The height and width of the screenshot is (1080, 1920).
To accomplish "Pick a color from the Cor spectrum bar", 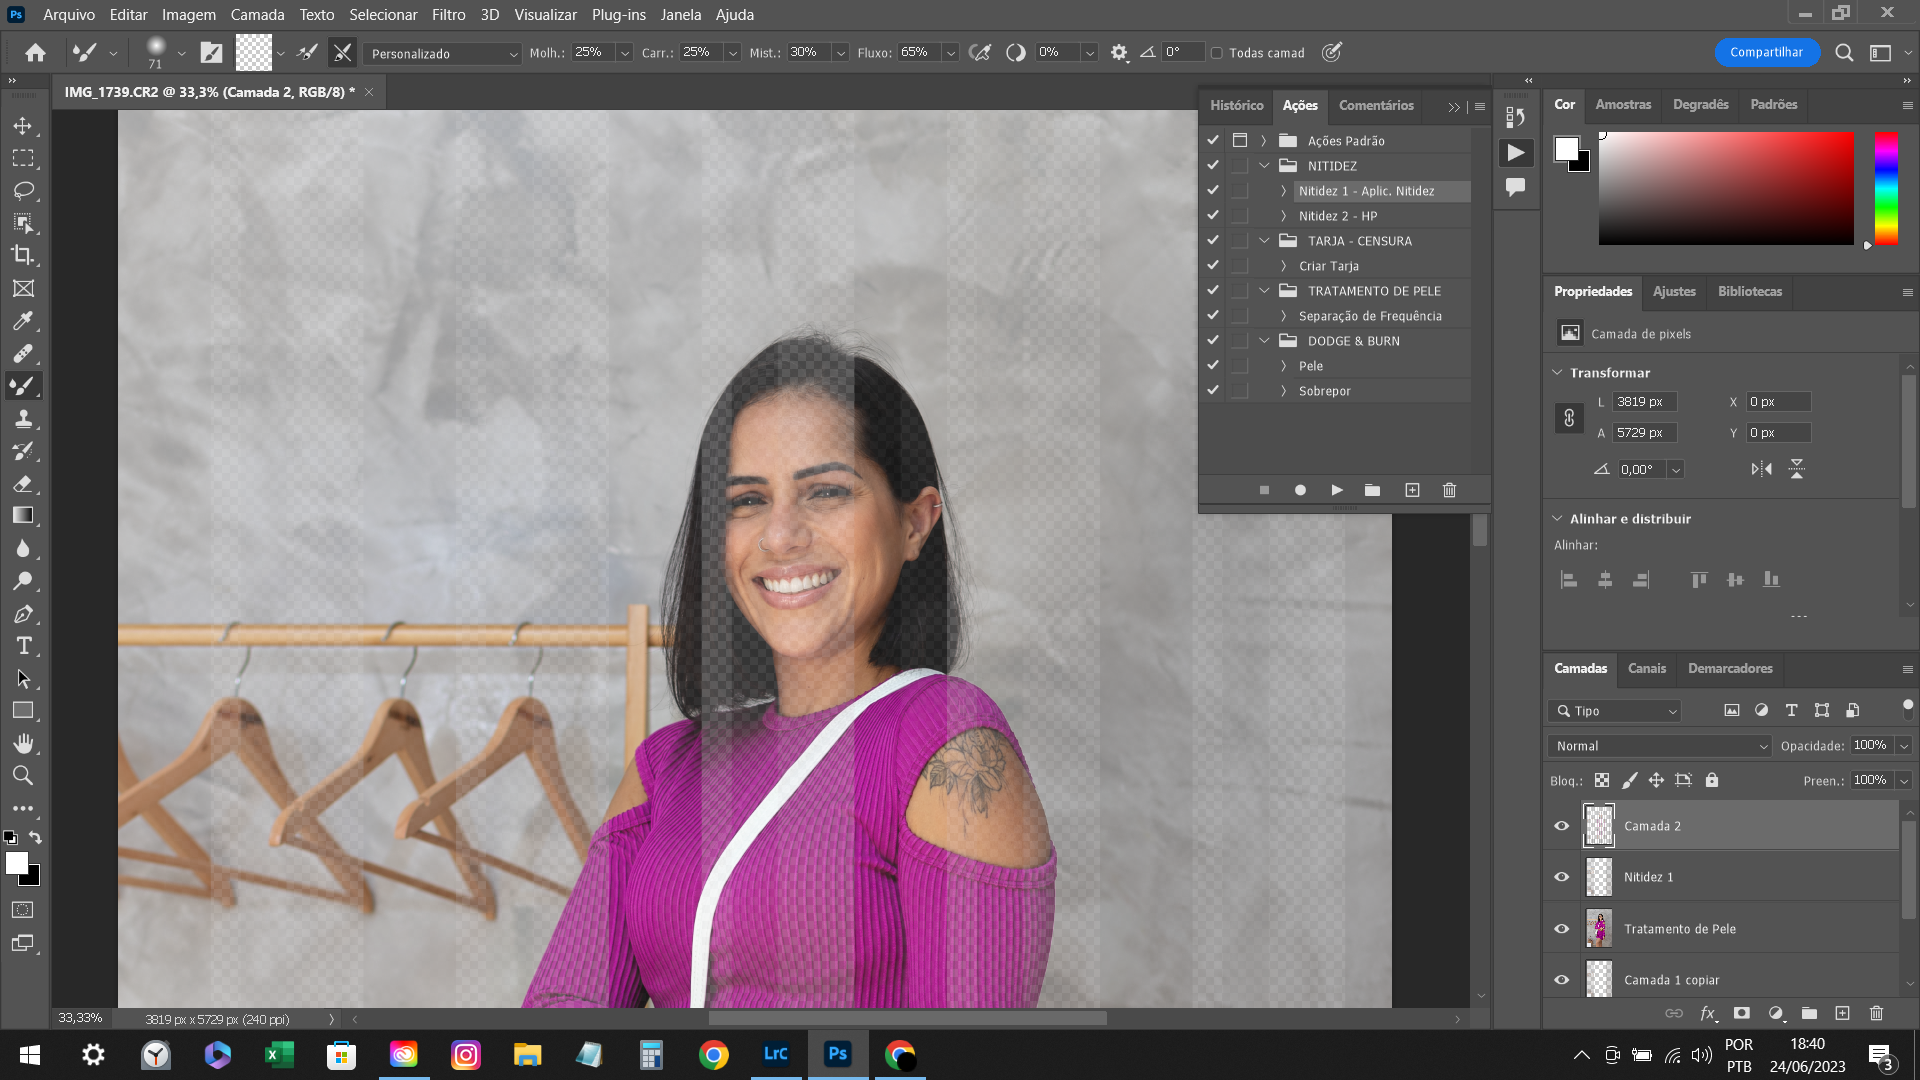I will (x=1888, y=190).
